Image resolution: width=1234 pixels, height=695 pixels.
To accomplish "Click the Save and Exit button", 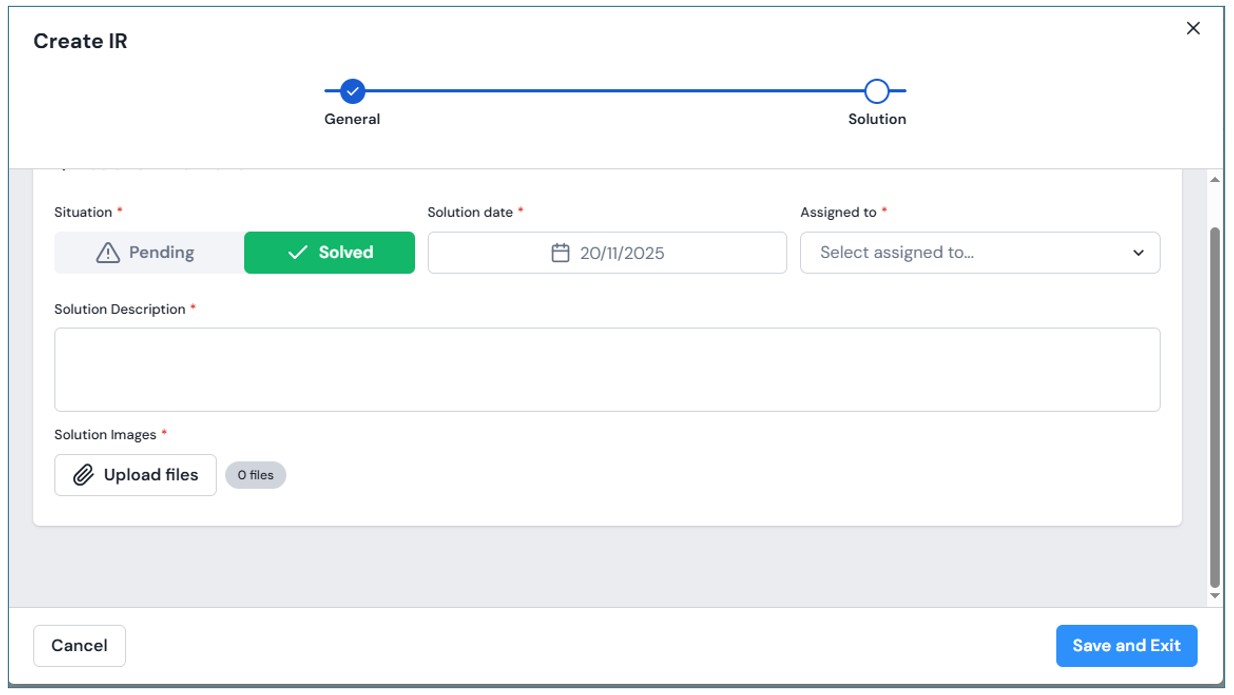I will [x=1126, y=646].
